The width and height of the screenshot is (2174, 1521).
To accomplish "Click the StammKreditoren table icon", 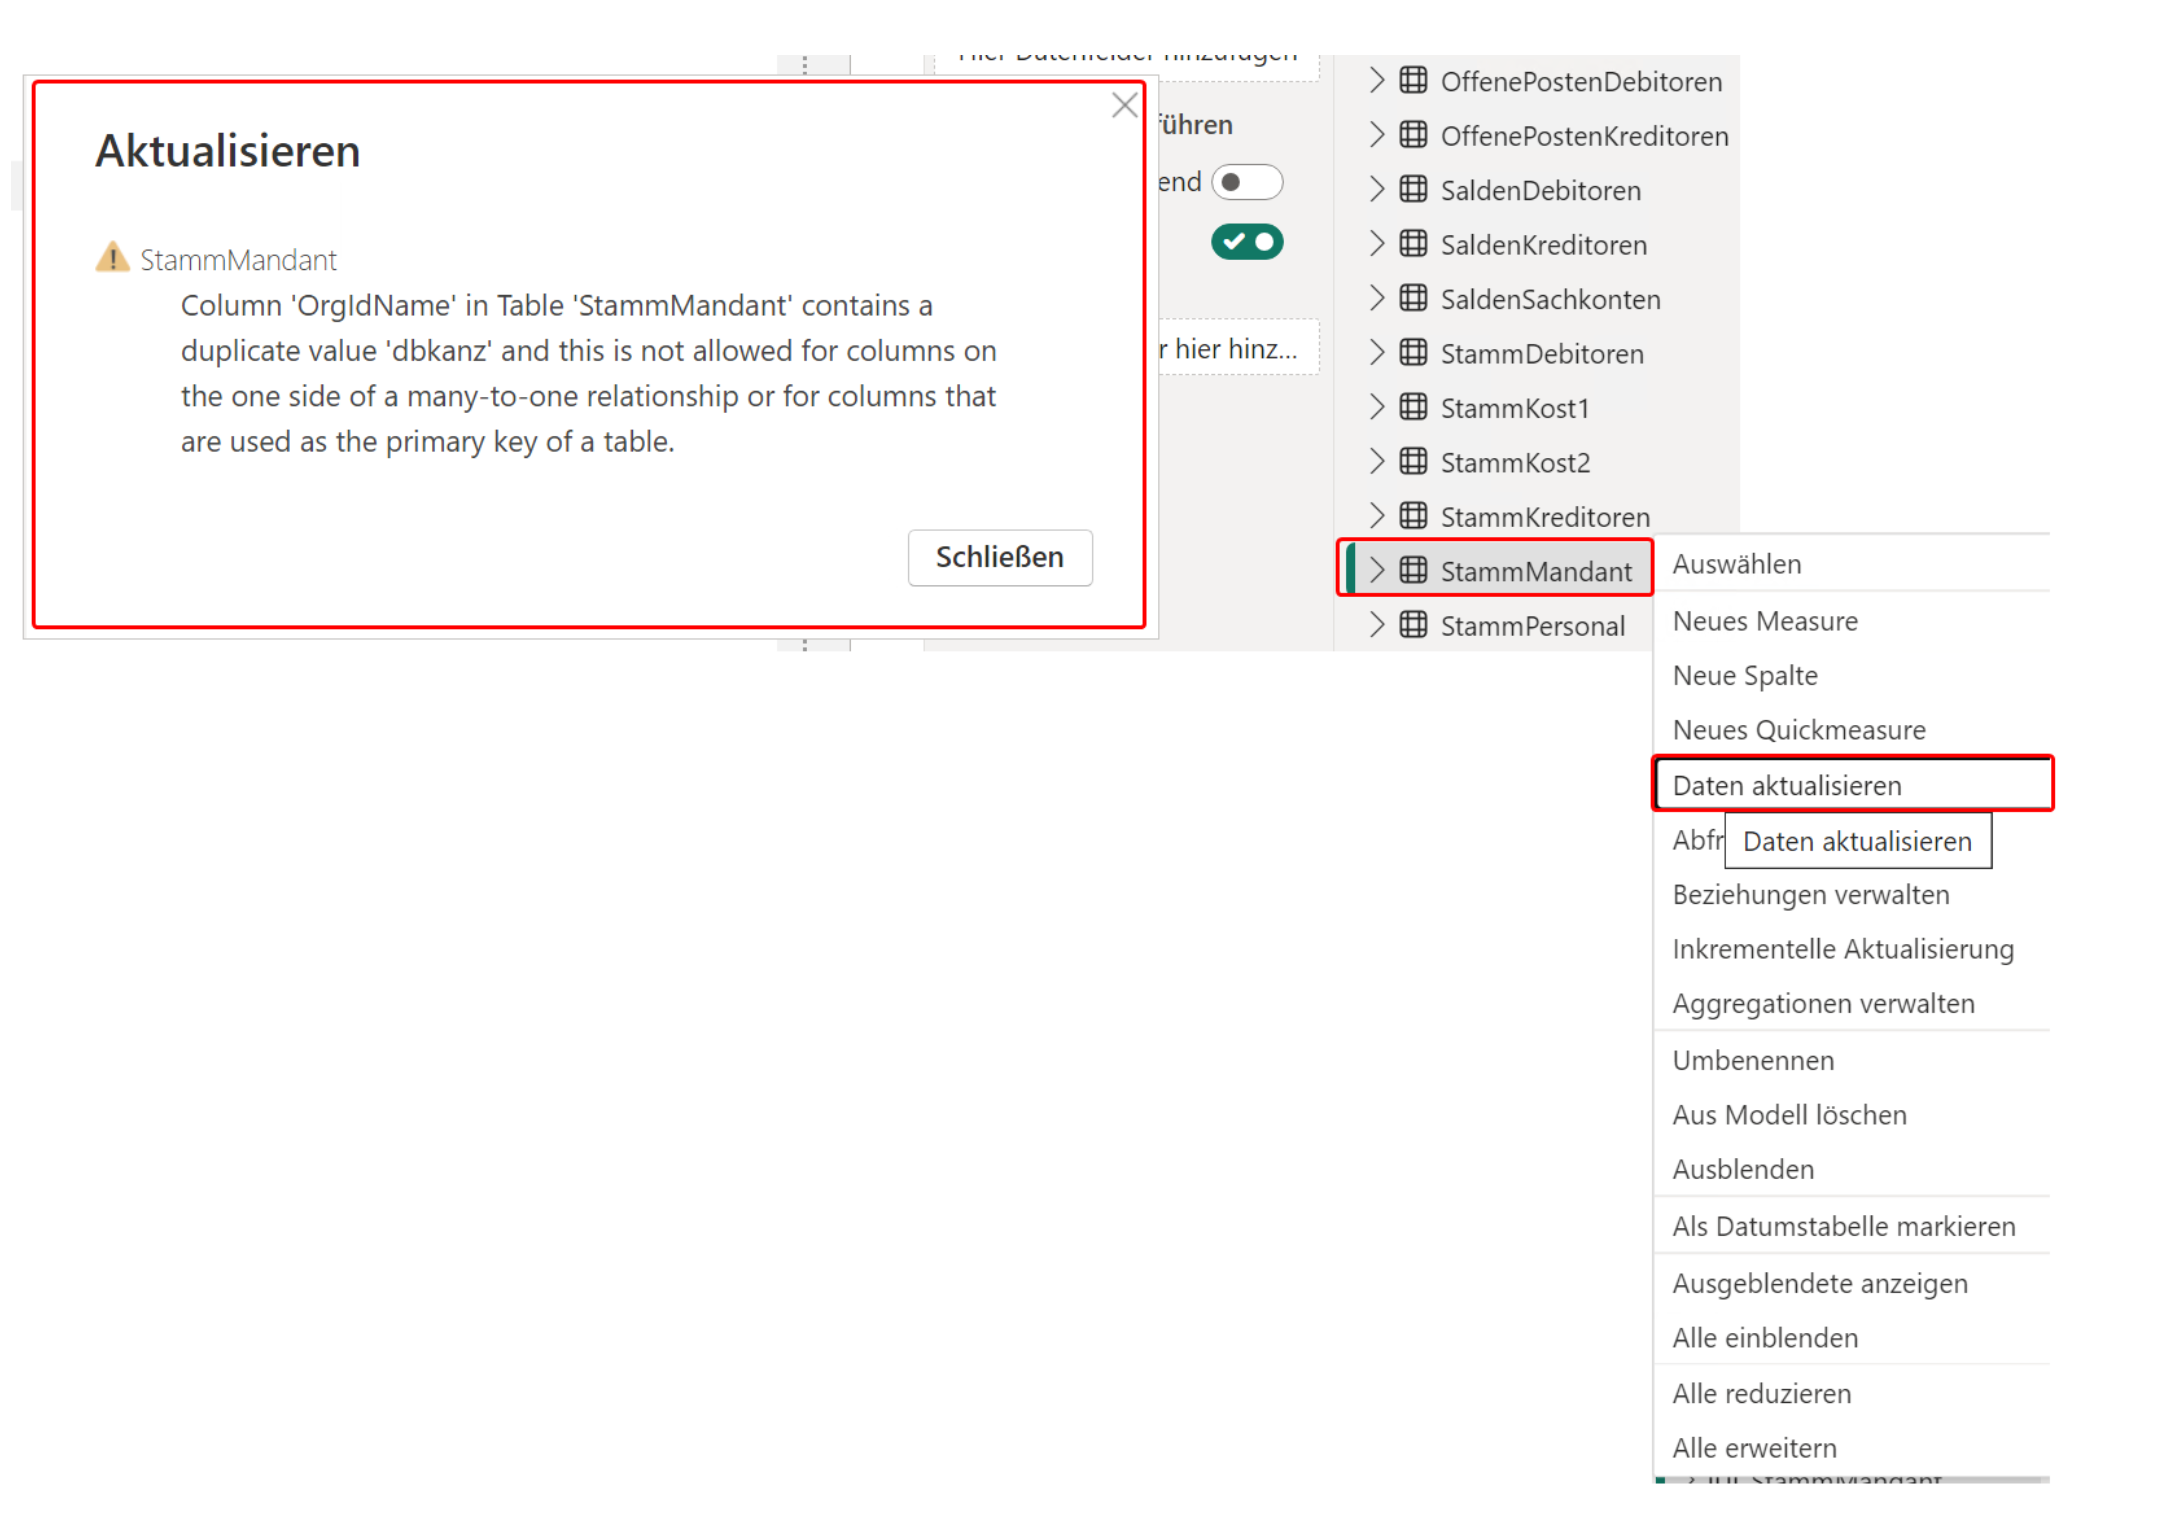I will point(1413,516).
